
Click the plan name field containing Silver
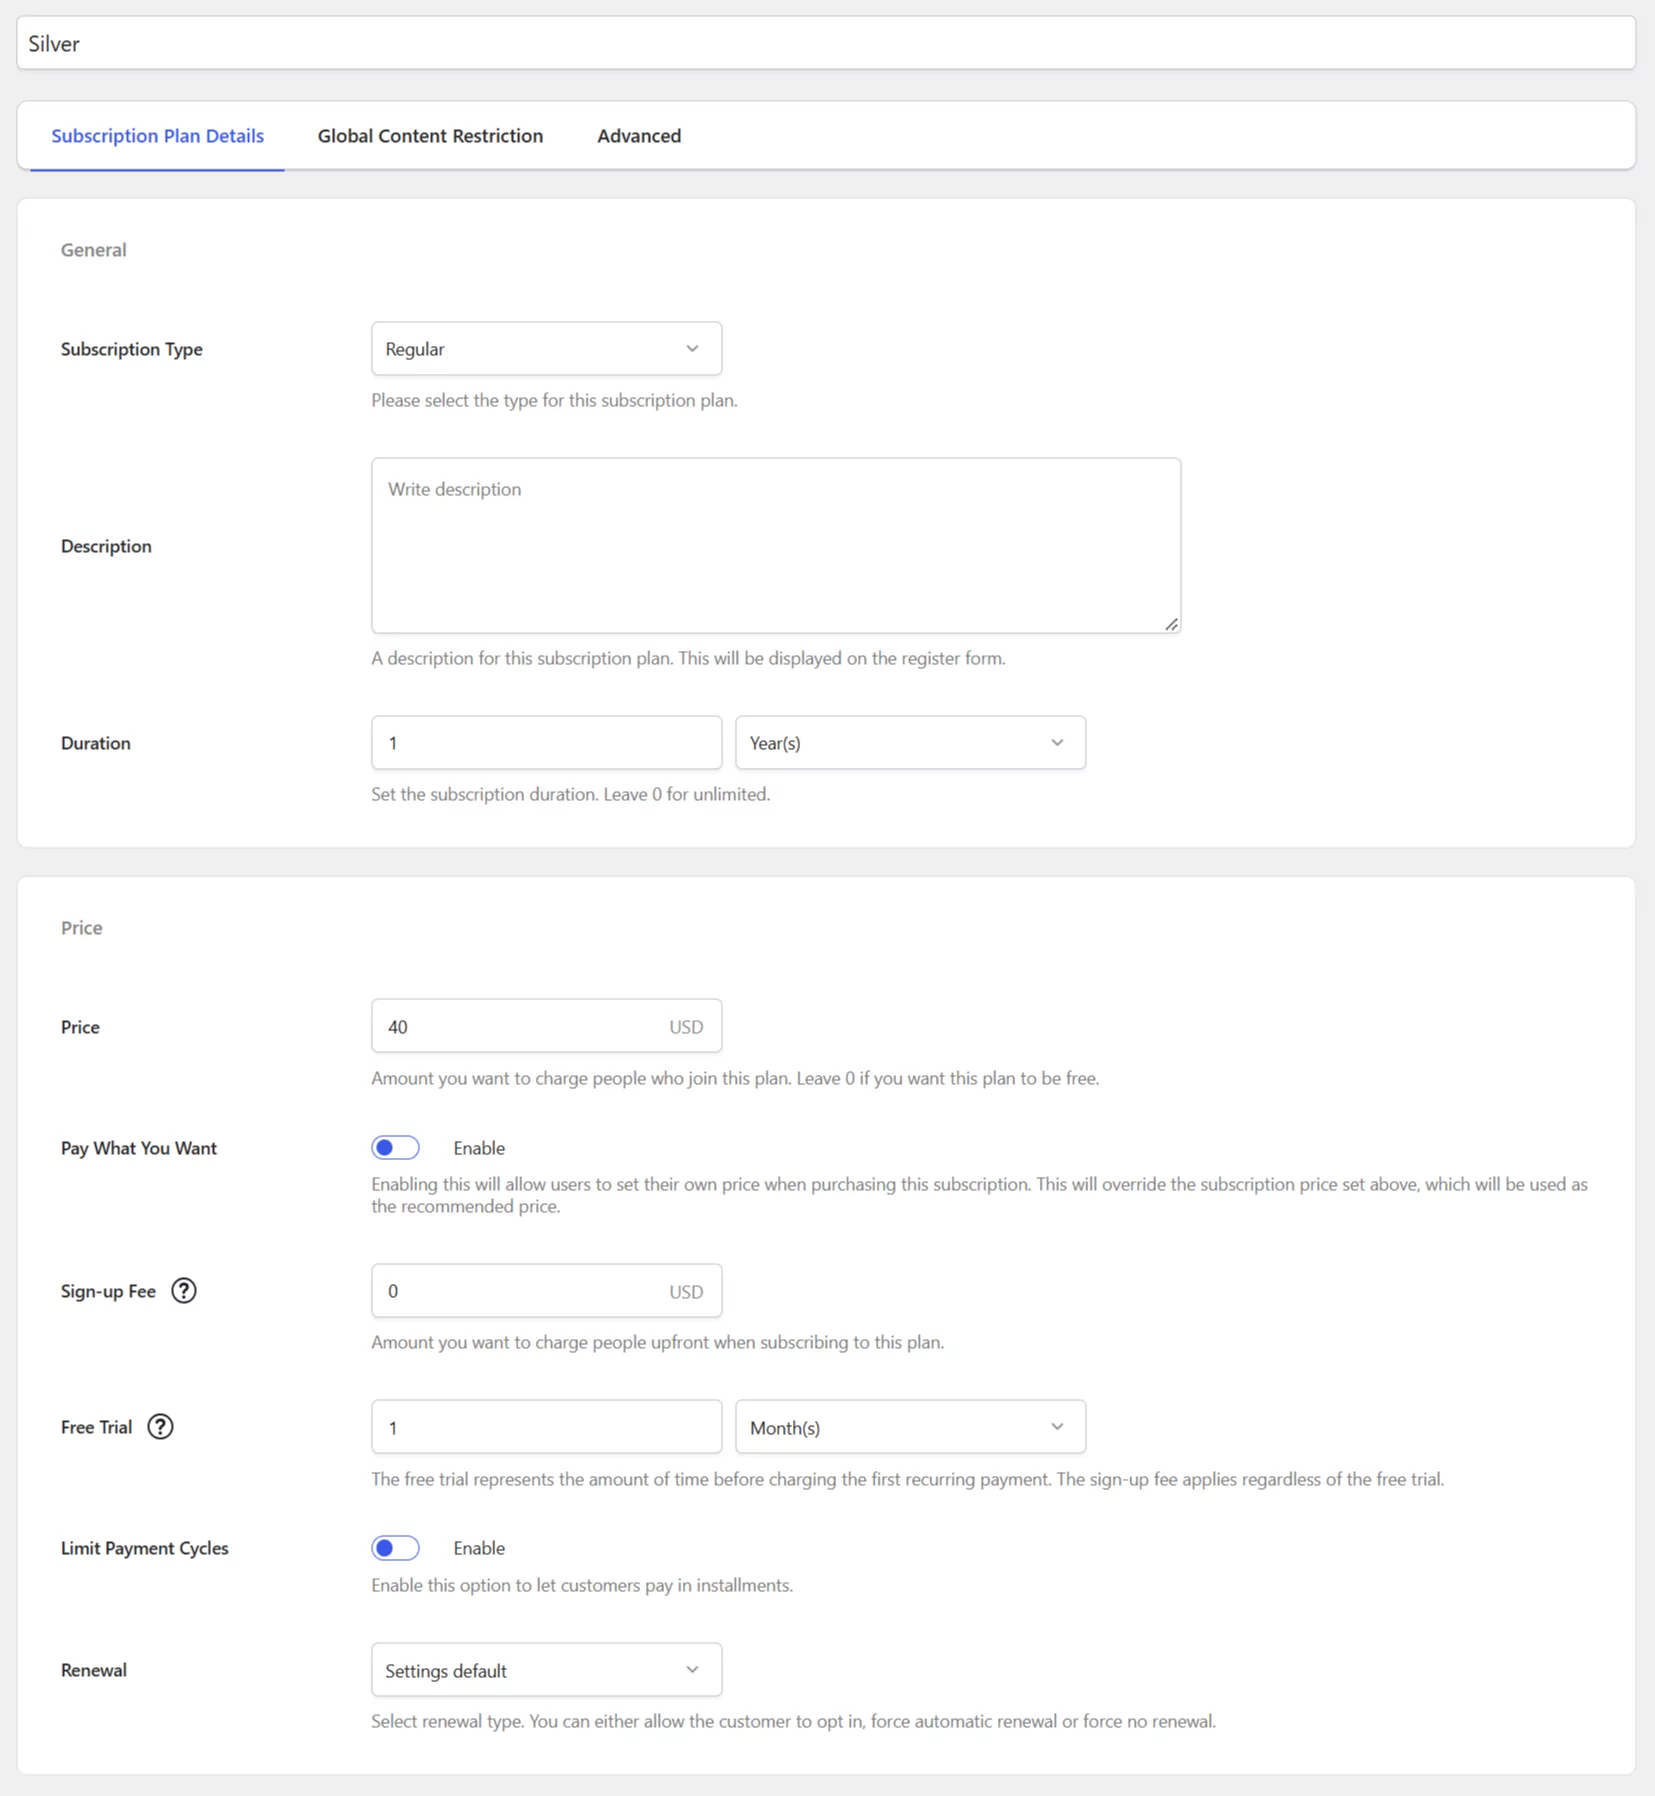pos(826,44)
